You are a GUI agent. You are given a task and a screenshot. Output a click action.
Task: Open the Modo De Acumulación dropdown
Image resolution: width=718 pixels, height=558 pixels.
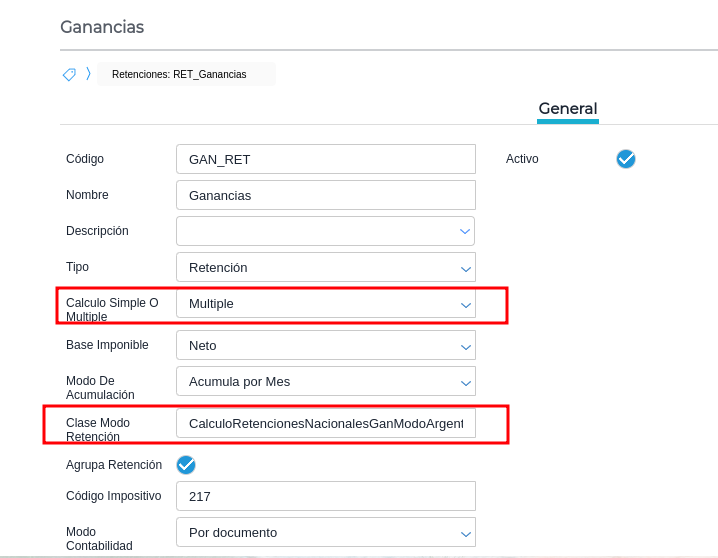tap(325, 381)
